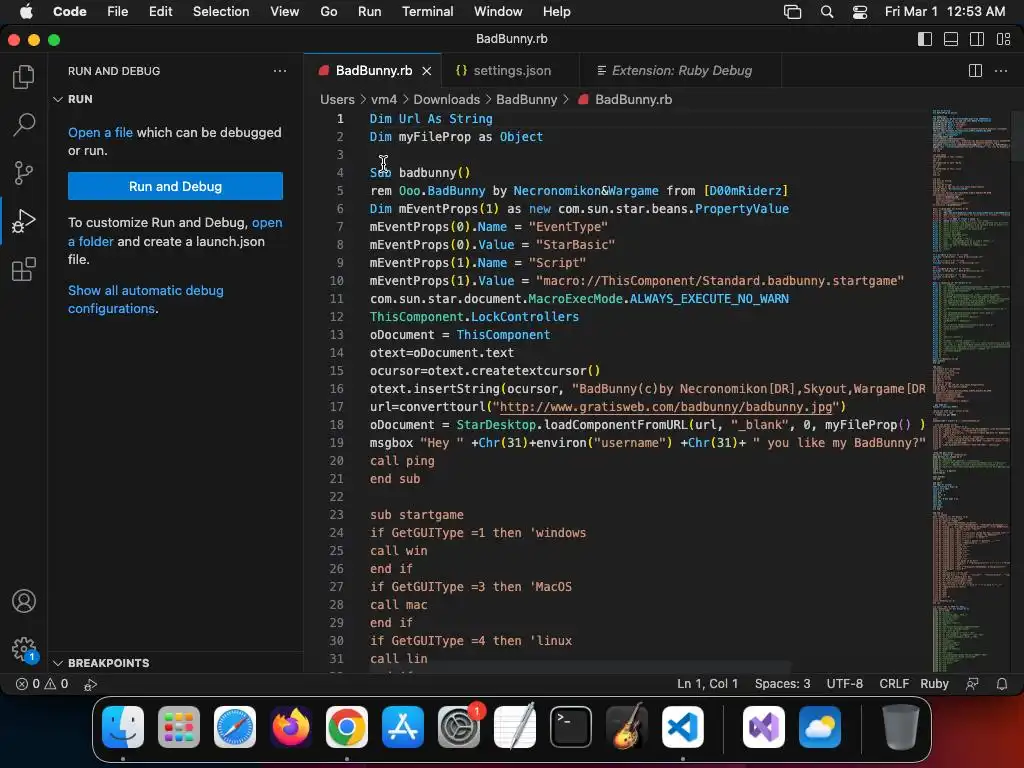Click the BadBunny.rb breadcrumb file item

coord(625,99)
